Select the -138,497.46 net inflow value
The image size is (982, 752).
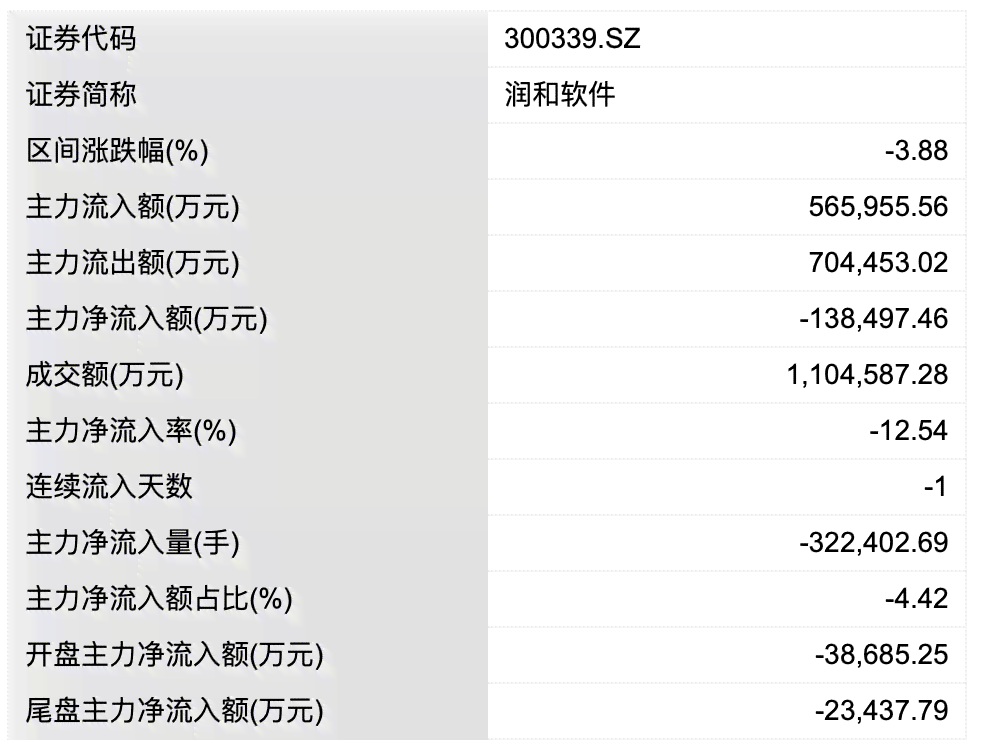pyautogui.click(x=874, y=319)
